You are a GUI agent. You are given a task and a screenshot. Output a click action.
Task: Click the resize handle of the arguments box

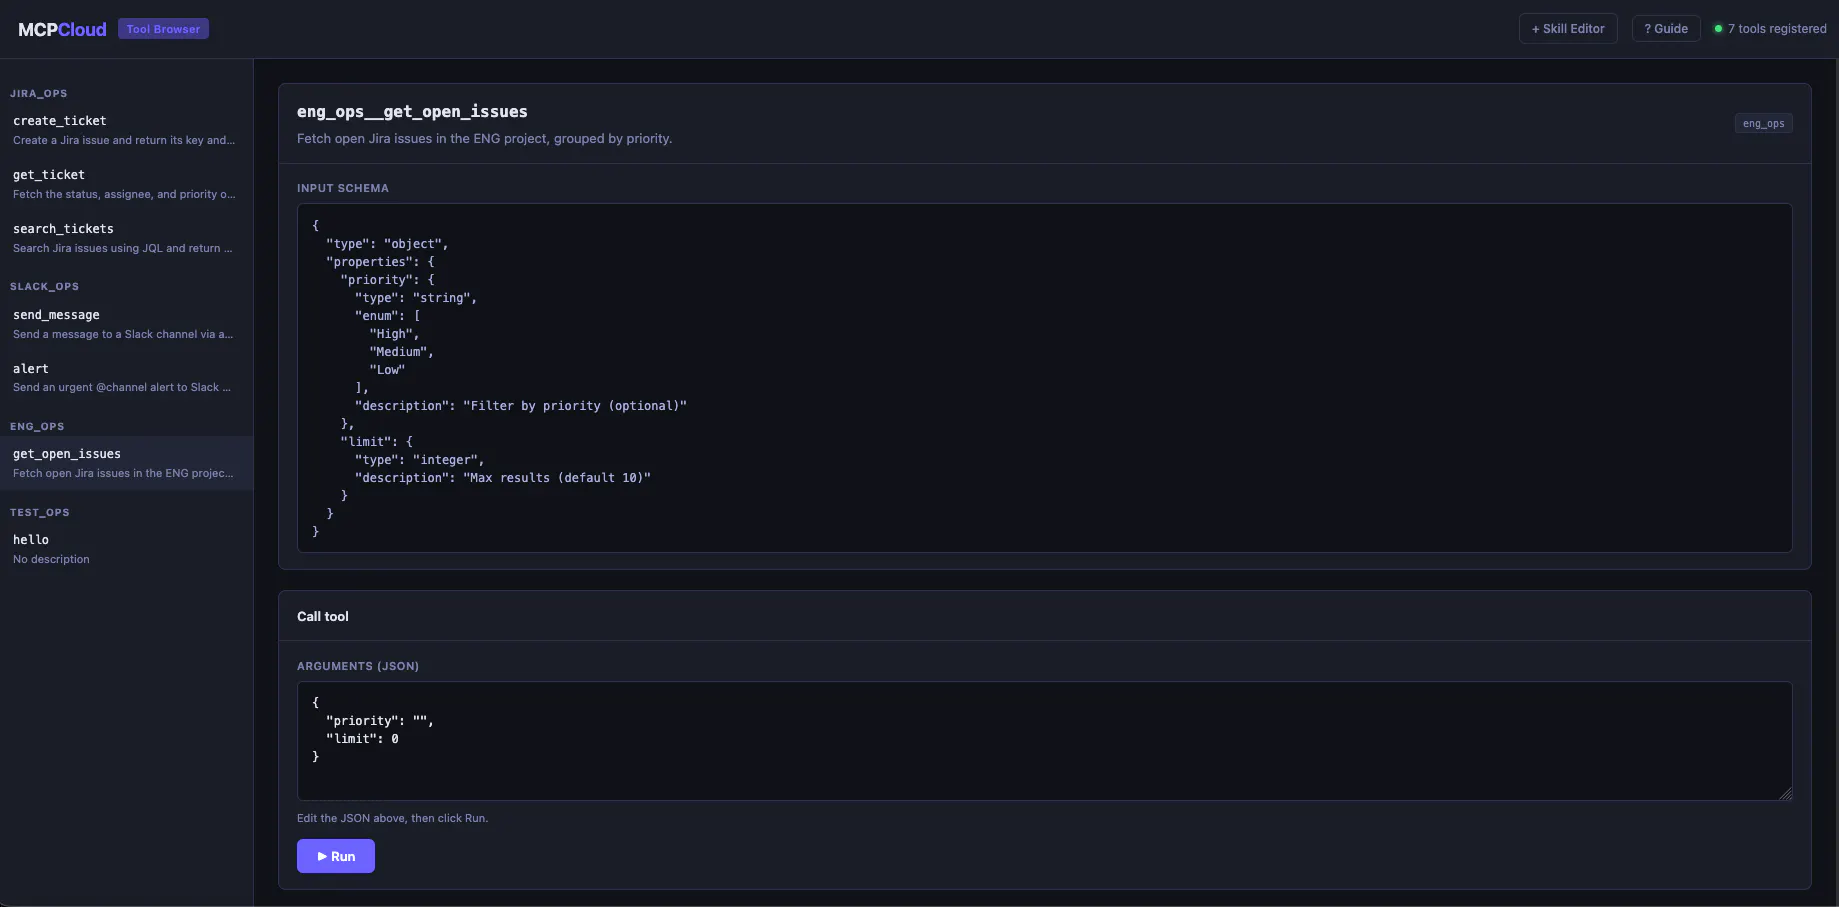(1785, 793)
